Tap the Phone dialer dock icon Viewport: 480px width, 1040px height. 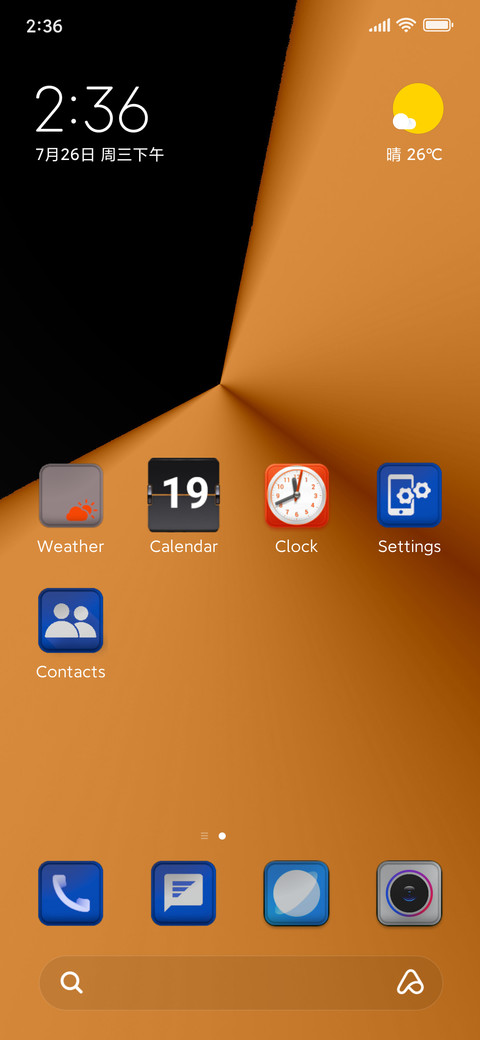pos(71,893)
